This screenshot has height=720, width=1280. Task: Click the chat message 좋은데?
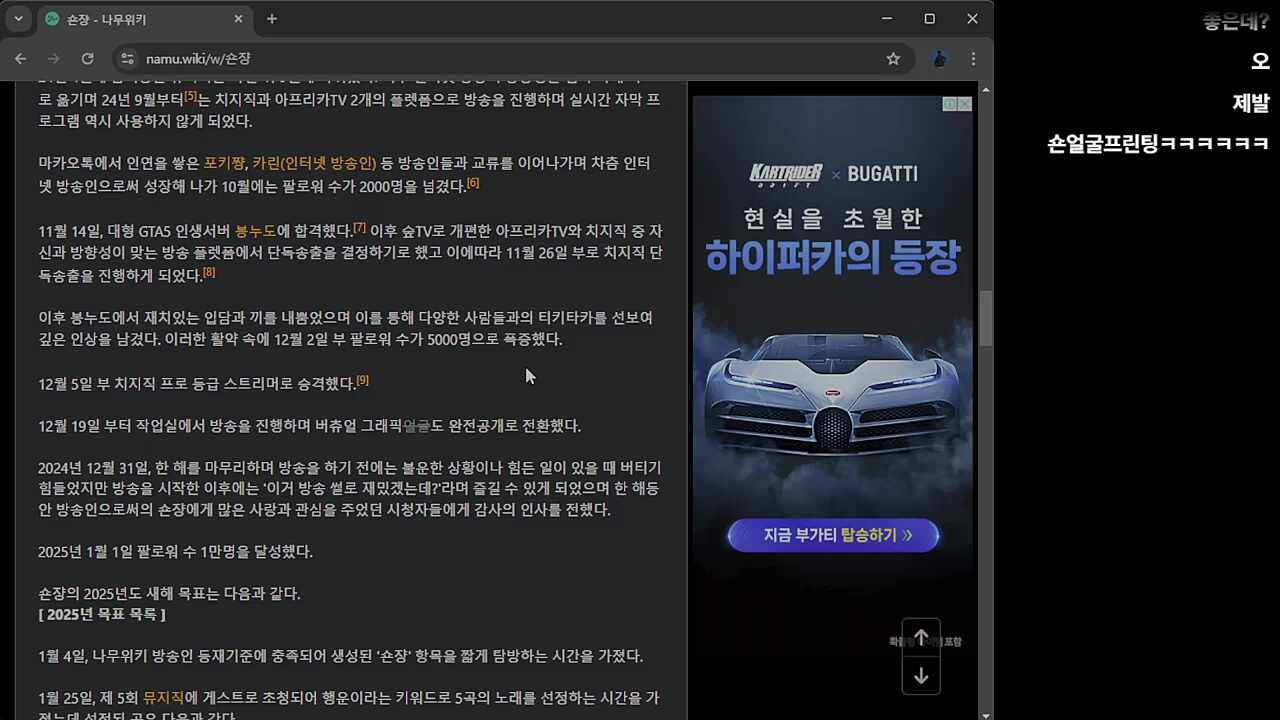(1236, 22)
